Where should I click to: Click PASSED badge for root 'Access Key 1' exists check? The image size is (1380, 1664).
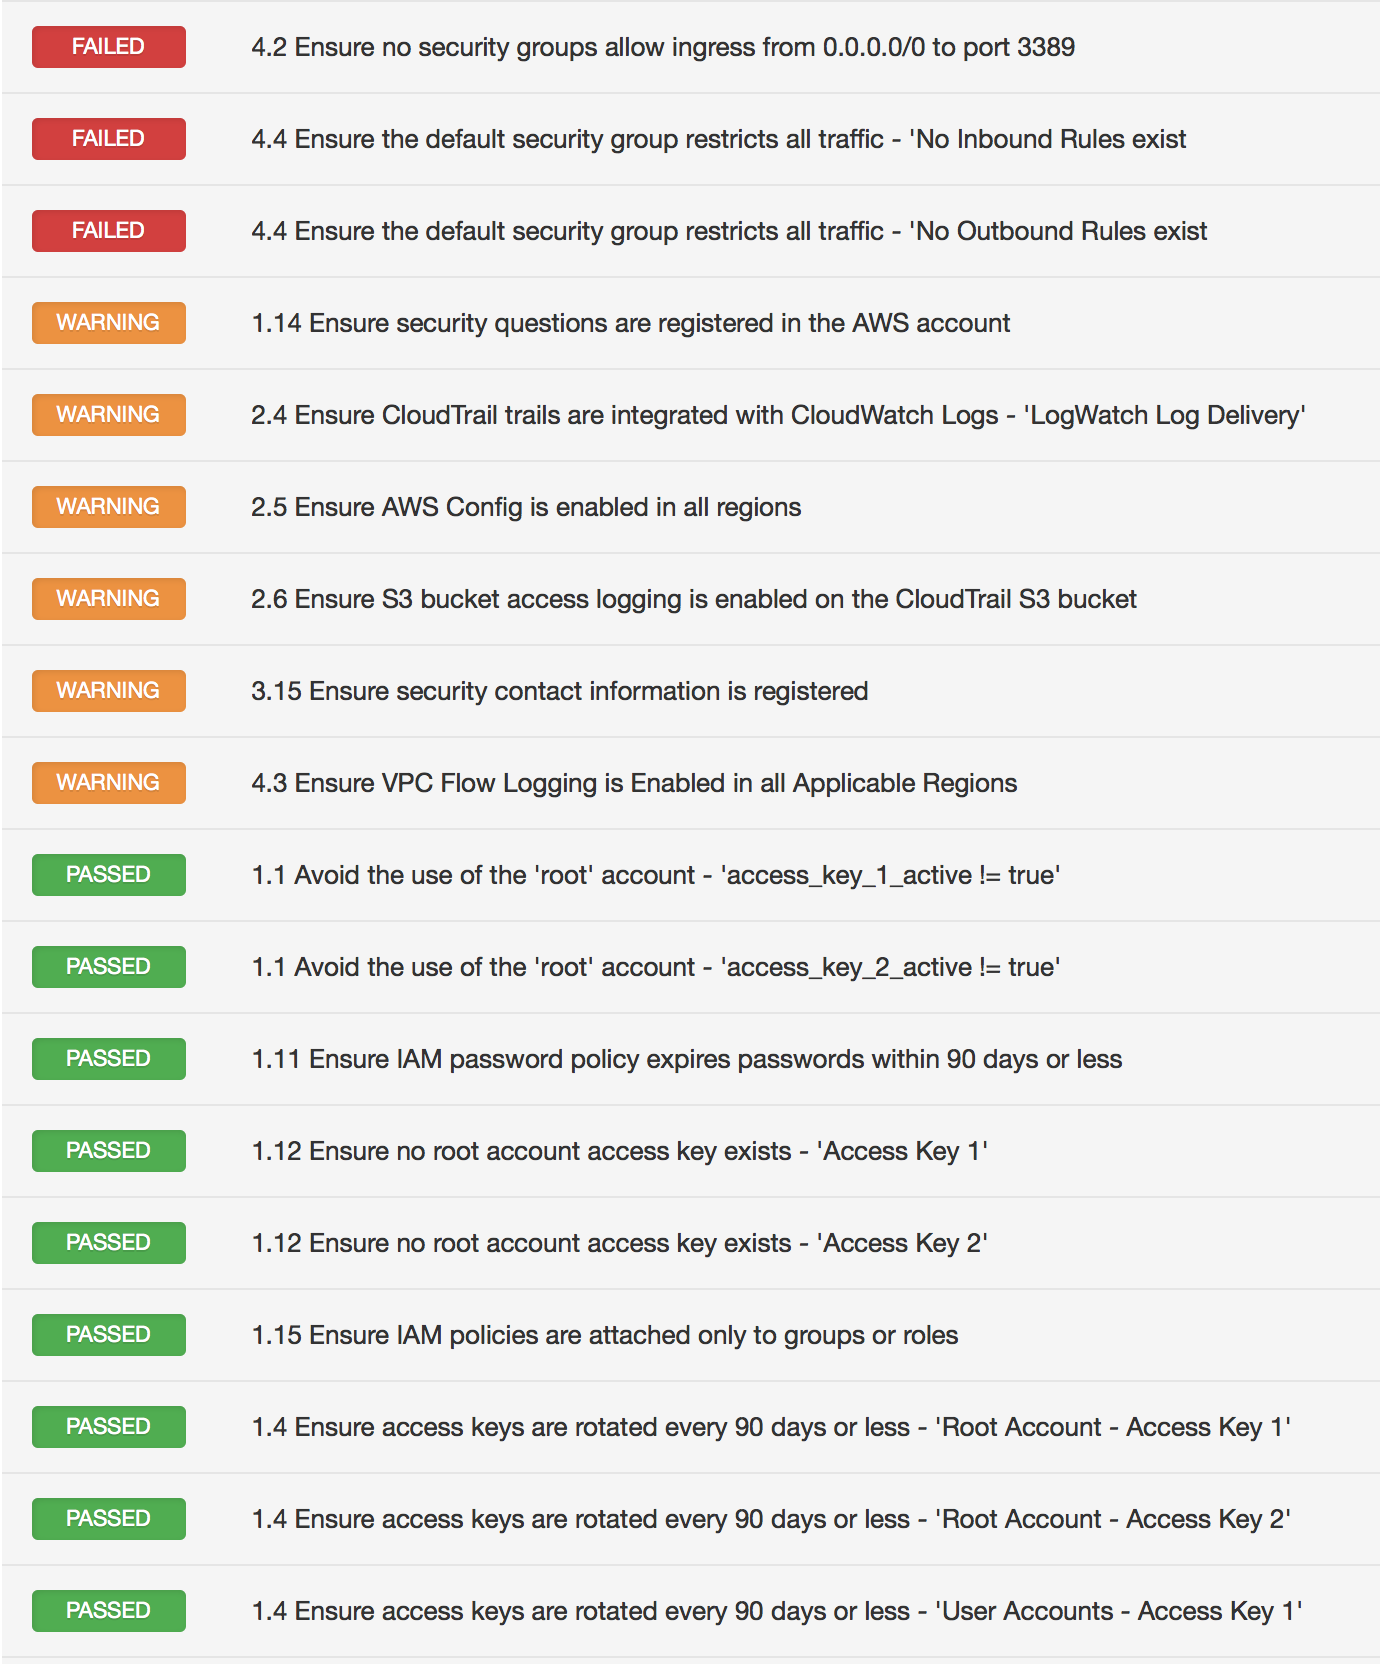[108, 1151]
